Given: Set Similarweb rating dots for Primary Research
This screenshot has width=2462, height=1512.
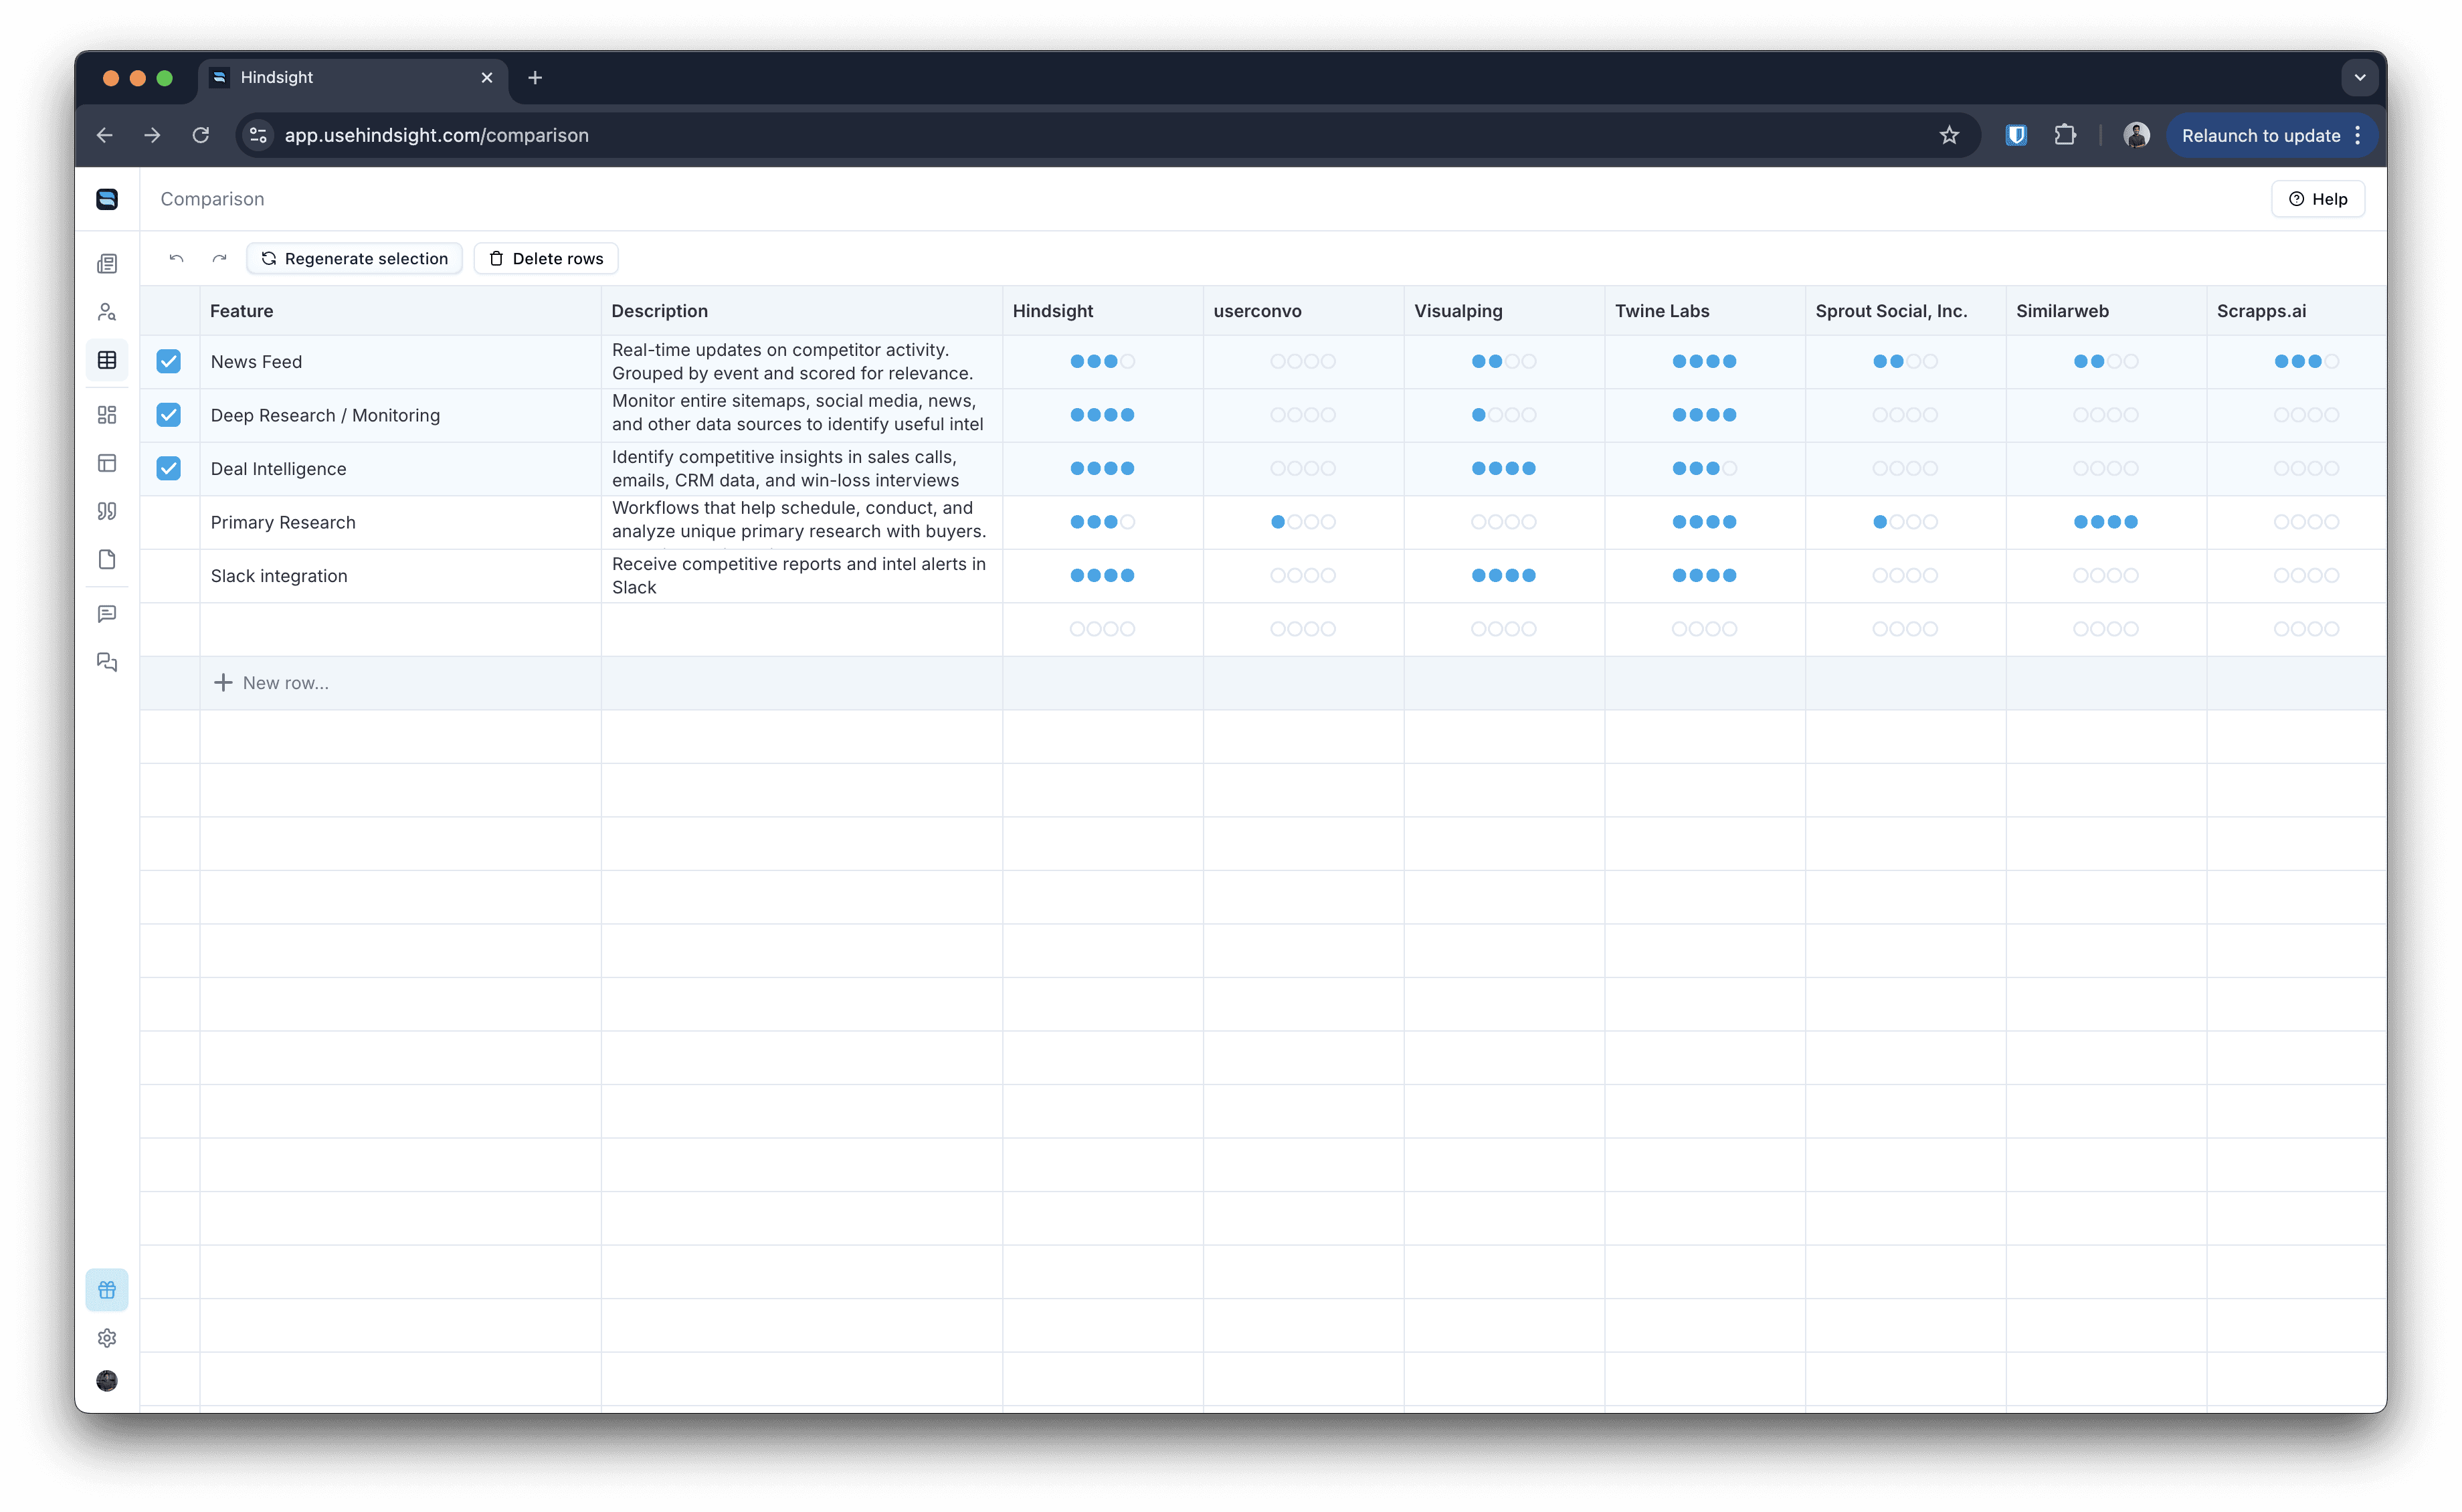Looking at the screenshot, I should pos(2106,522).
